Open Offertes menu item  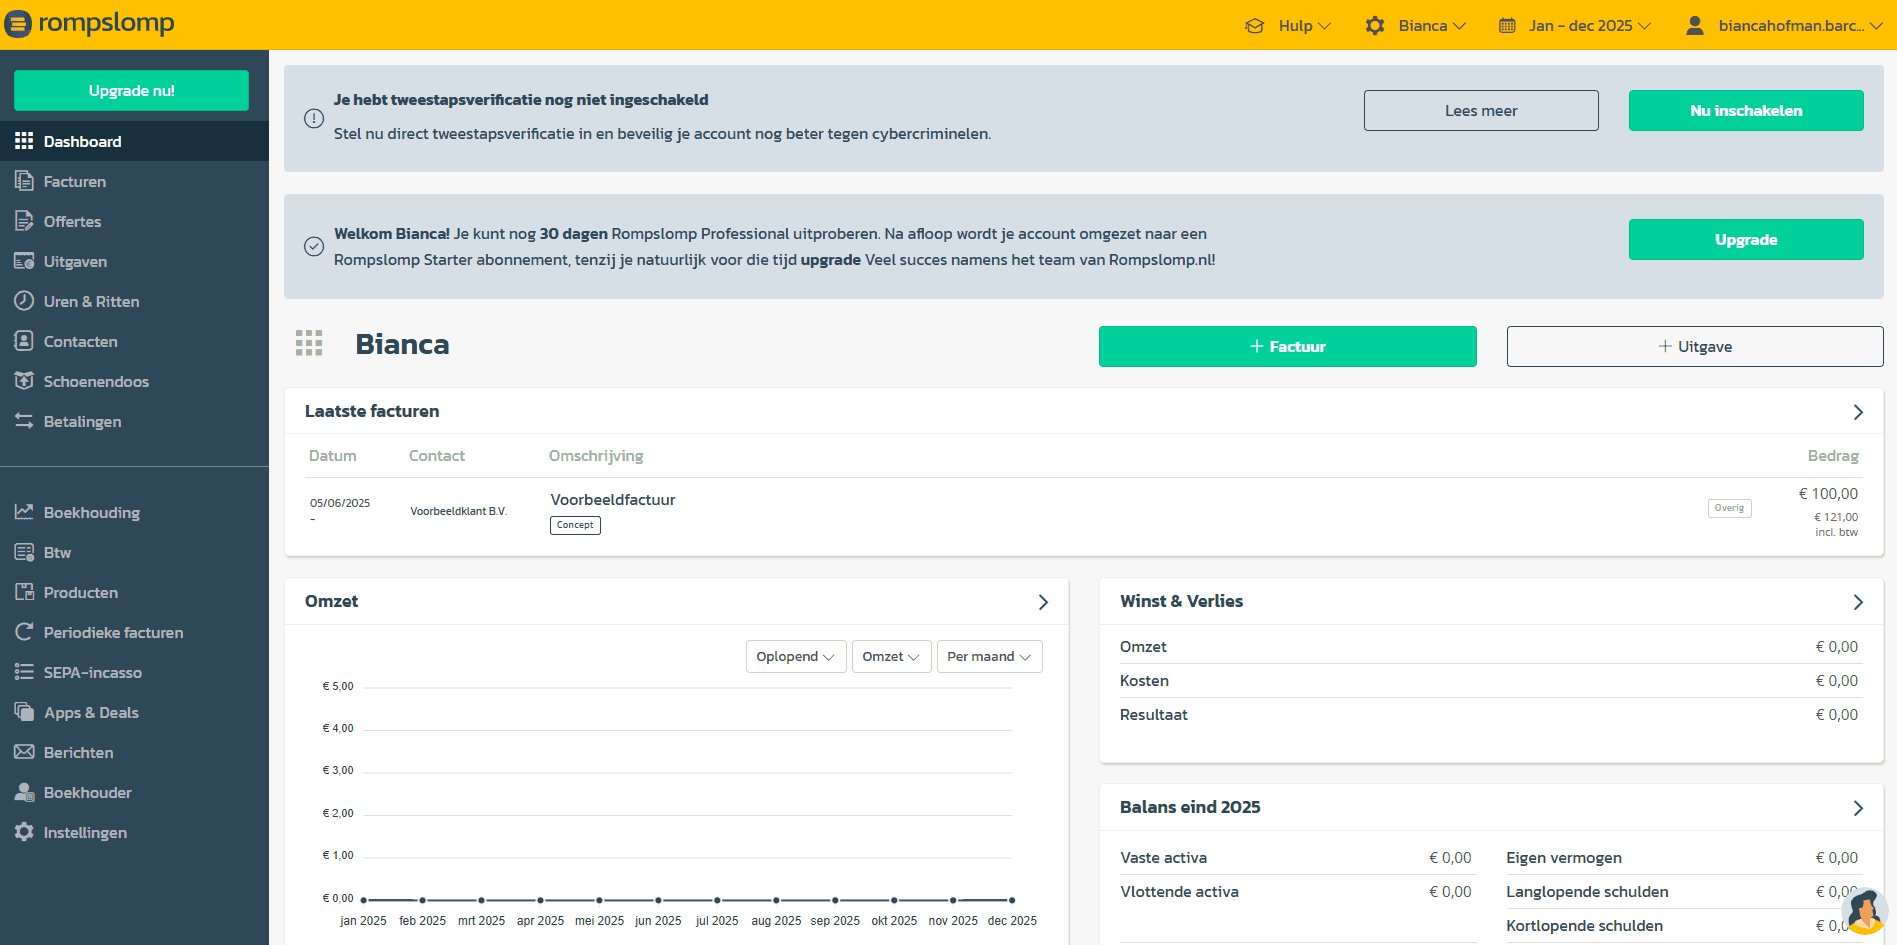click(x=134, y=221)
